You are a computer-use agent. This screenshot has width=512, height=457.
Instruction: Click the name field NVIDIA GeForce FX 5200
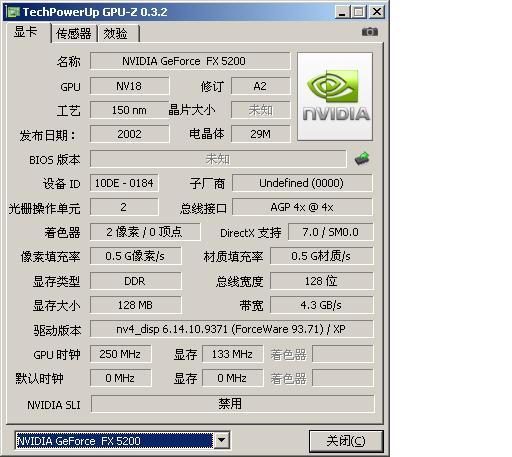click(x=190, y=61)
